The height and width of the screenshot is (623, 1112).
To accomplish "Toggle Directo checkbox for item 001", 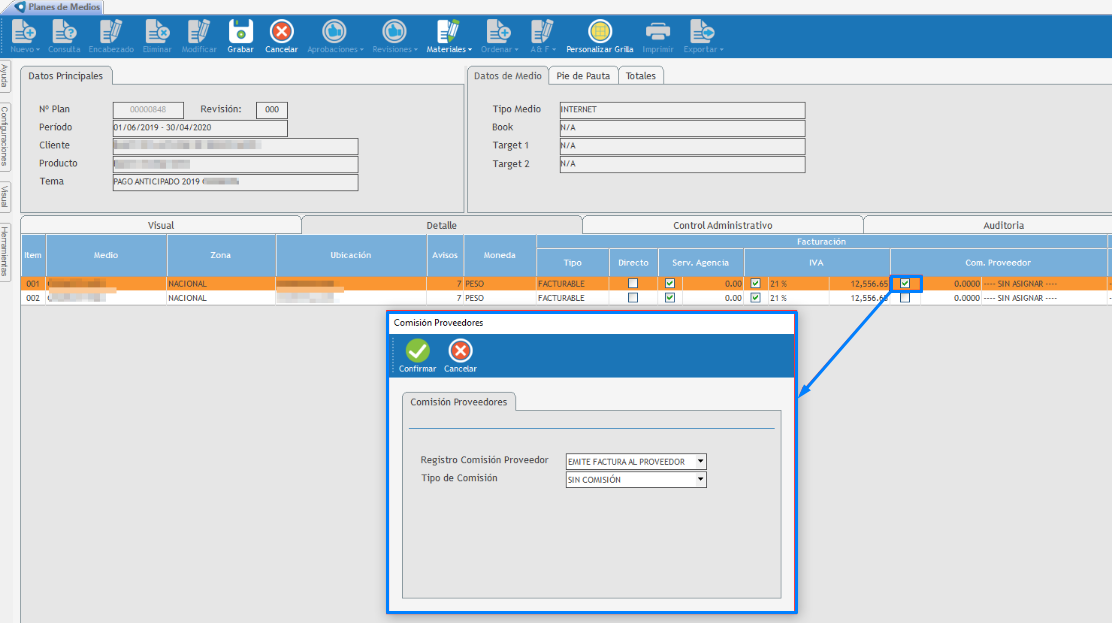I will pyautogui.click(x=633, y=284).
